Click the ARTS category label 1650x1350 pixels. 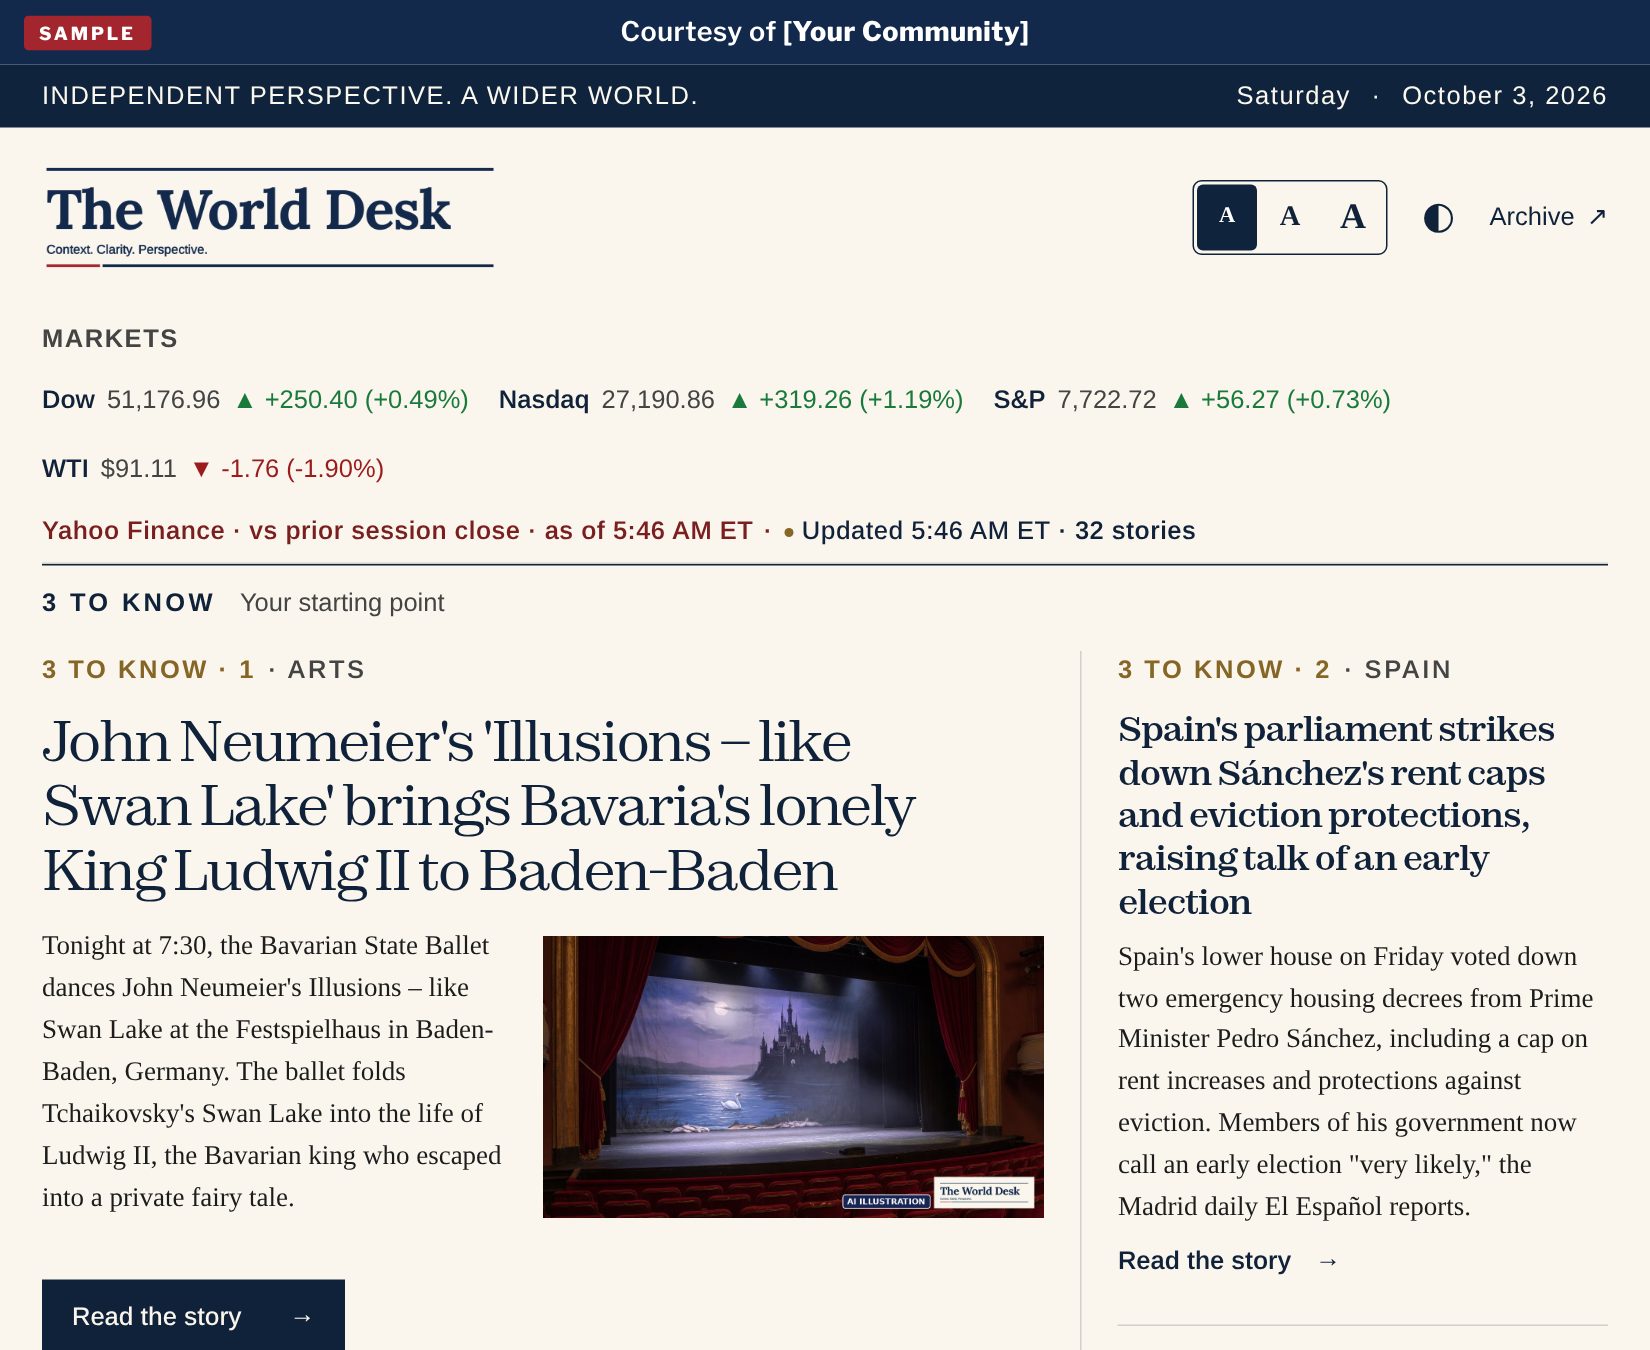click(x=326, y=670)
